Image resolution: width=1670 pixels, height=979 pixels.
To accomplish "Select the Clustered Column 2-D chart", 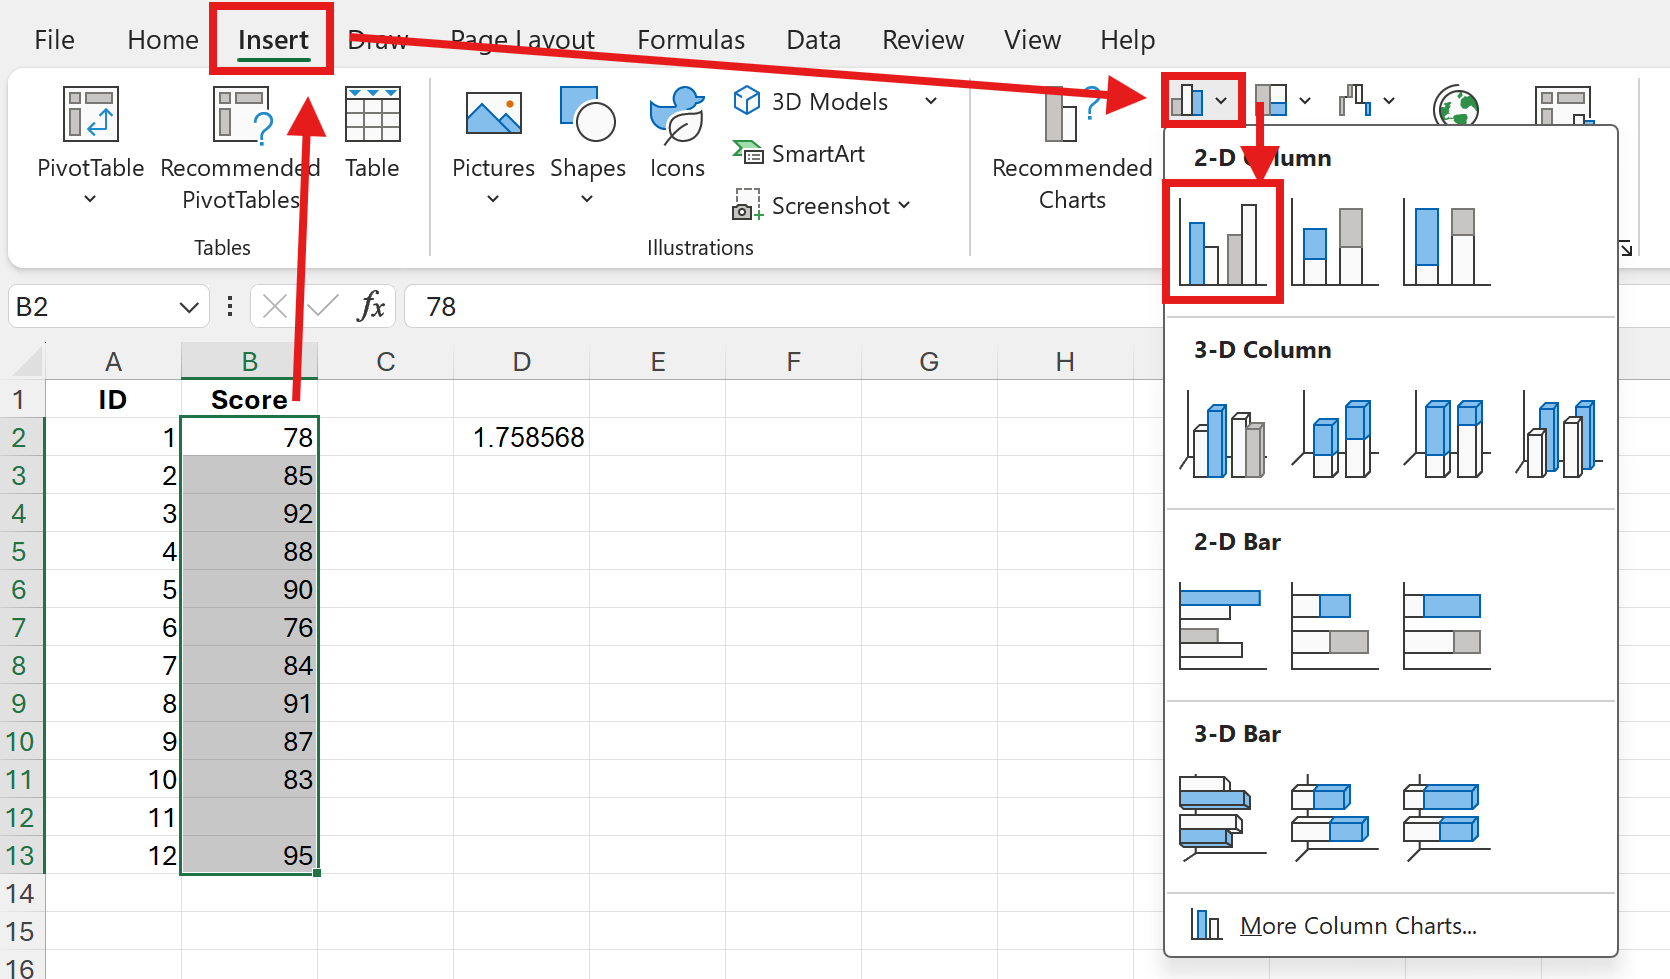I will (x=1222, y=243).
